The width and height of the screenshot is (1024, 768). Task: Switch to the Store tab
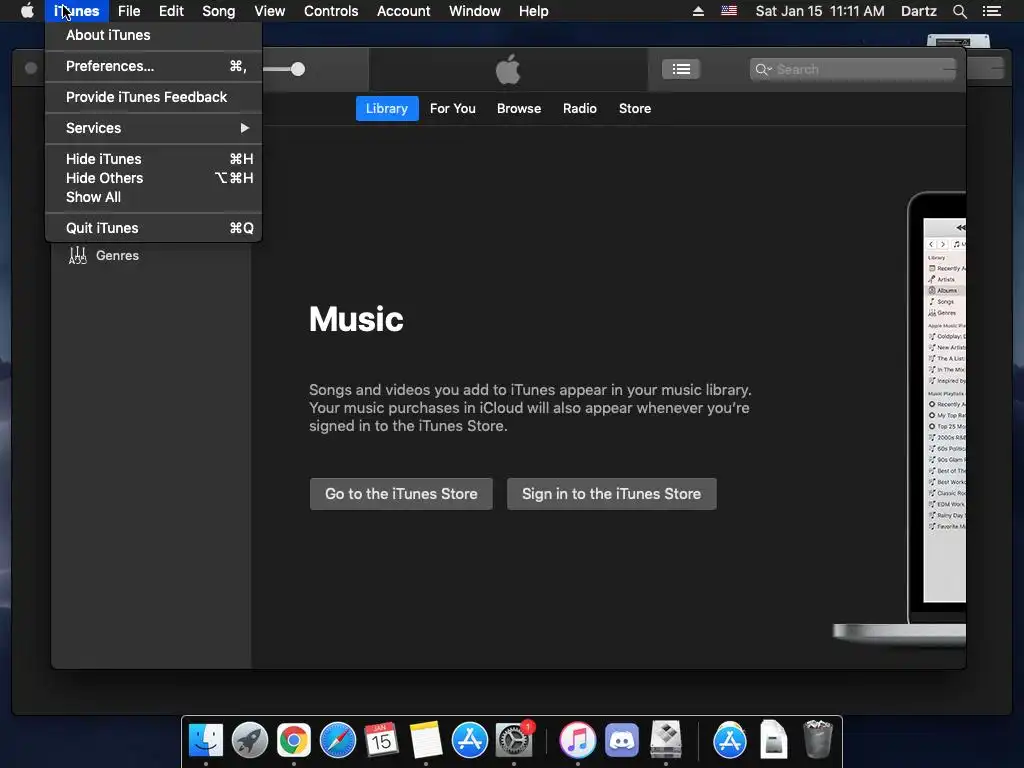(635, 108)
